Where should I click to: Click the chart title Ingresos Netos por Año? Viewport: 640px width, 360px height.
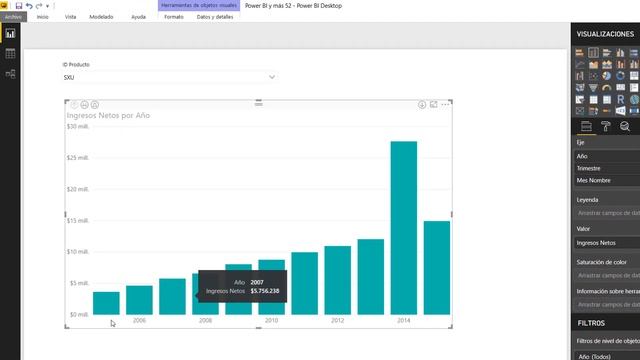tap(108, 116)
